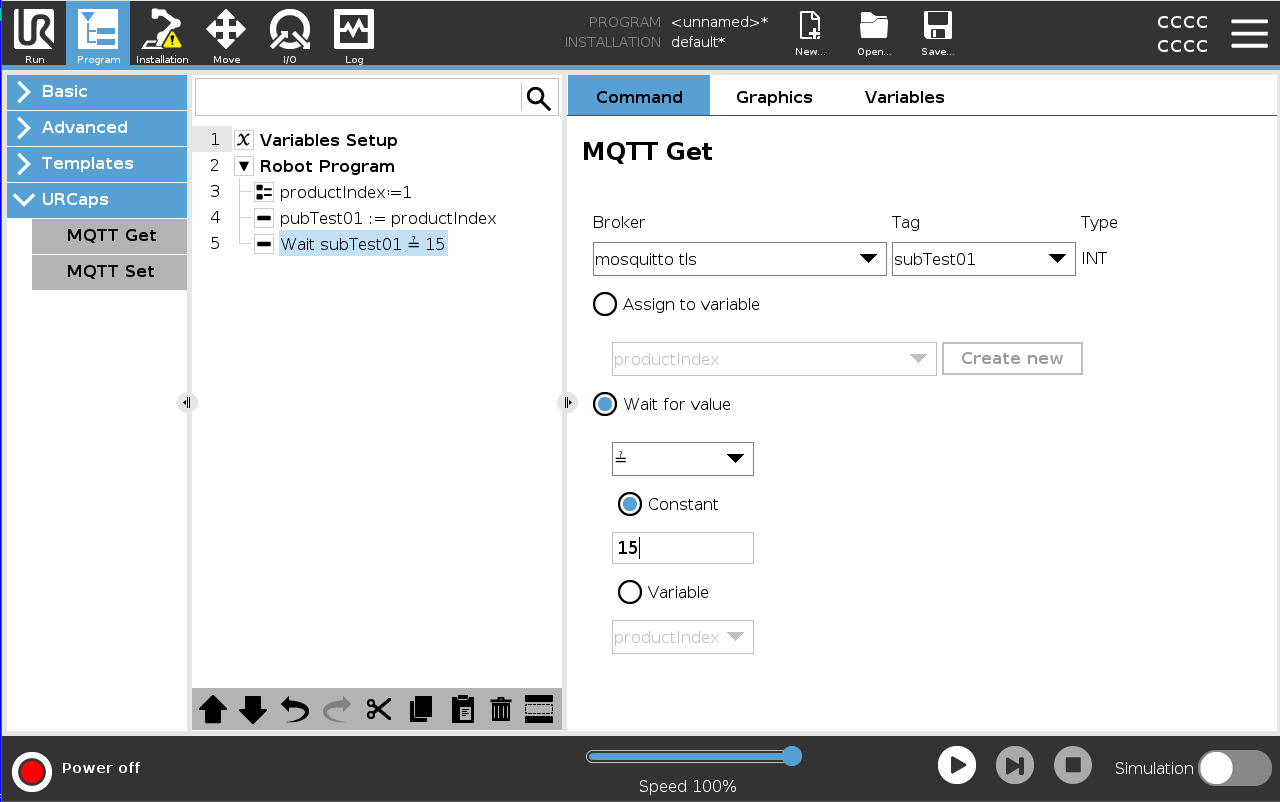1280x802 pixels.
Task: Switch to the Variables tab
Action: click(x=904, y=97)
